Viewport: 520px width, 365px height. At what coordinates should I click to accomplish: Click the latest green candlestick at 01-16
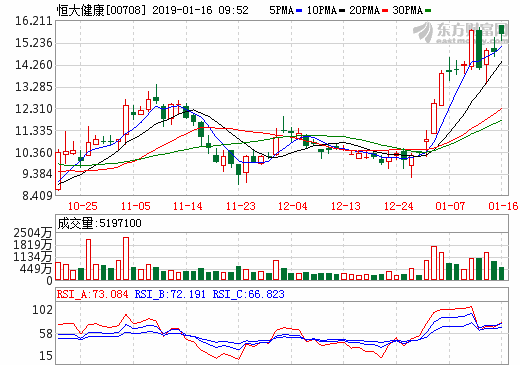[501, 31]
